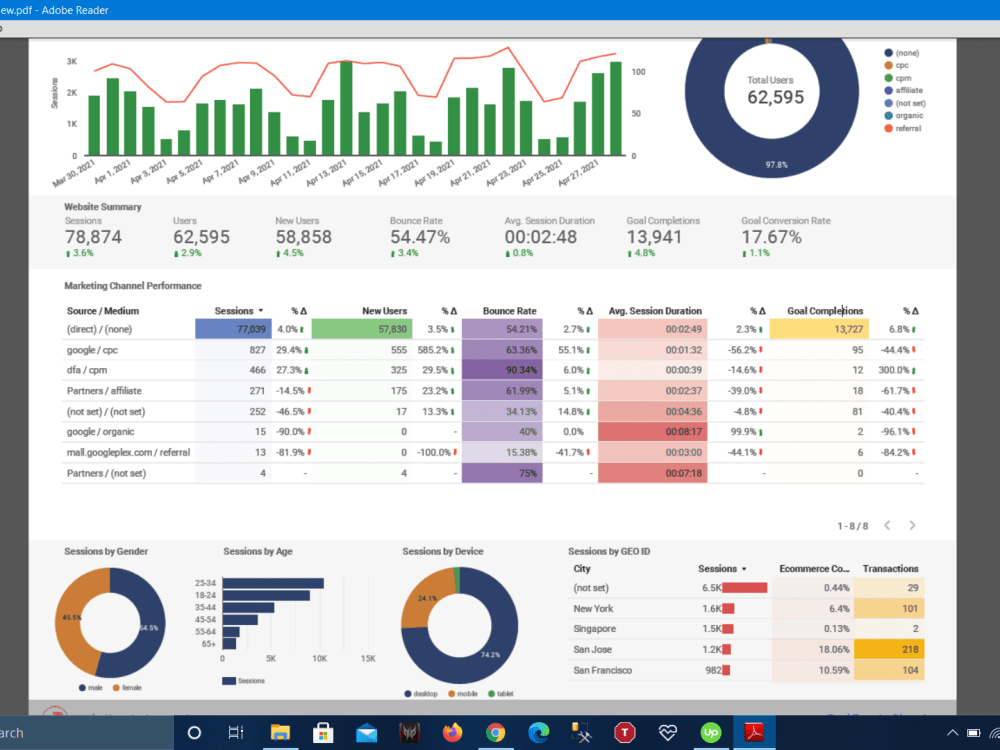Viewport: 1000px width, 750px height.
Task: Click the previous page arrow beside 1-8/8
Action: (x=886, y=524)
